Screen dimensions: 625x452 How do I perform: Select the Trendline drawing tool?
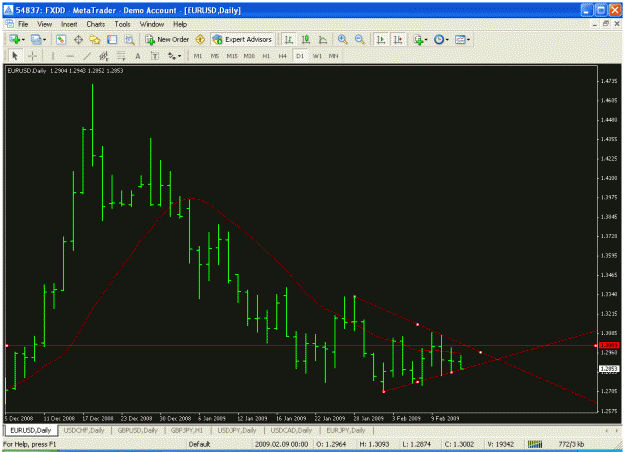click(x=87, y=56)
